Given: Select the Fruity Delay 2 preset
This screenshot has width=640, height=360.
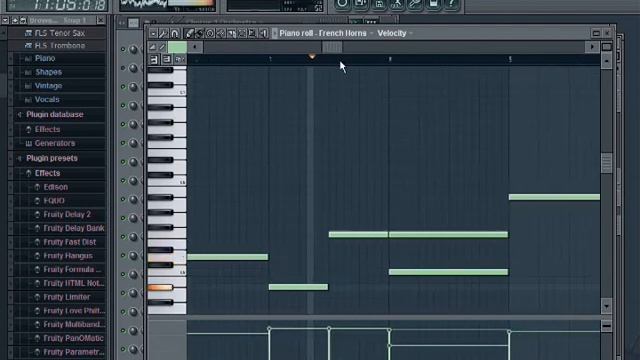Looking at the screenshot, I should [67, 214].
